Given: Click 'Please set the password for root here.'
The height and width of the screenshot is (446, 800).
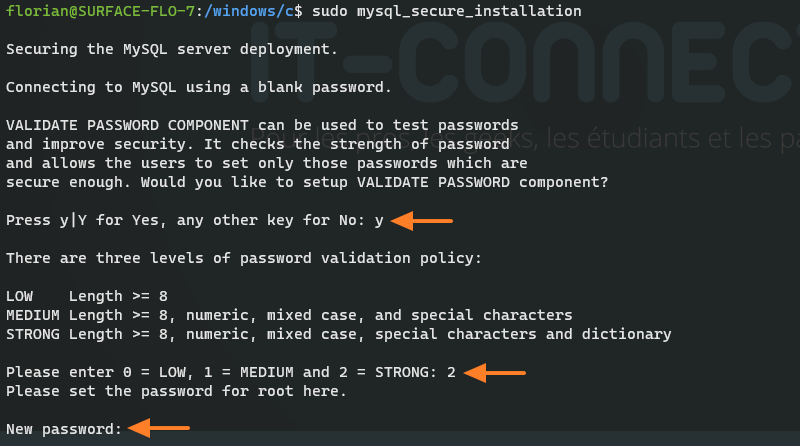Looking at the screenshot, I should 176,391.
